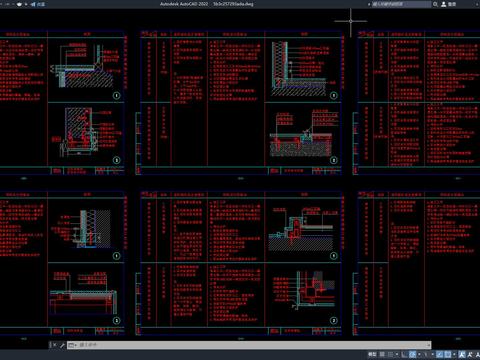Click the search magnifier icon in title bar
The height and width of the screenshot is (360, 480).
click(x=435, y=4)
